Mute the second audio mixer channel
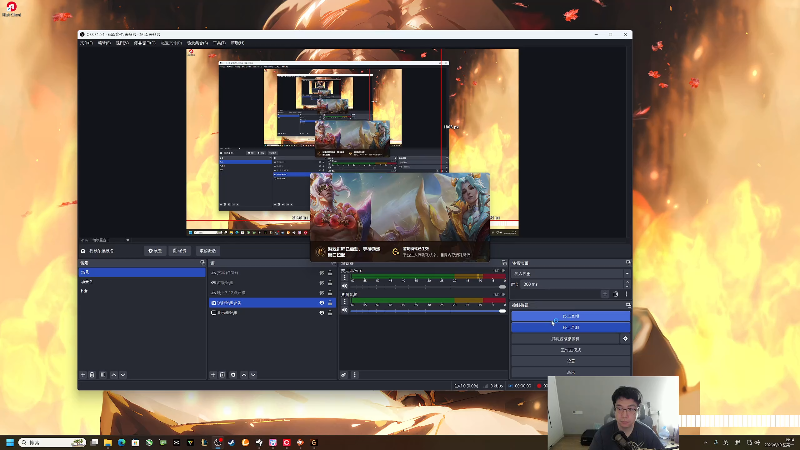Image resolution: width=800 pixels, height=450 pixels. 344,310
